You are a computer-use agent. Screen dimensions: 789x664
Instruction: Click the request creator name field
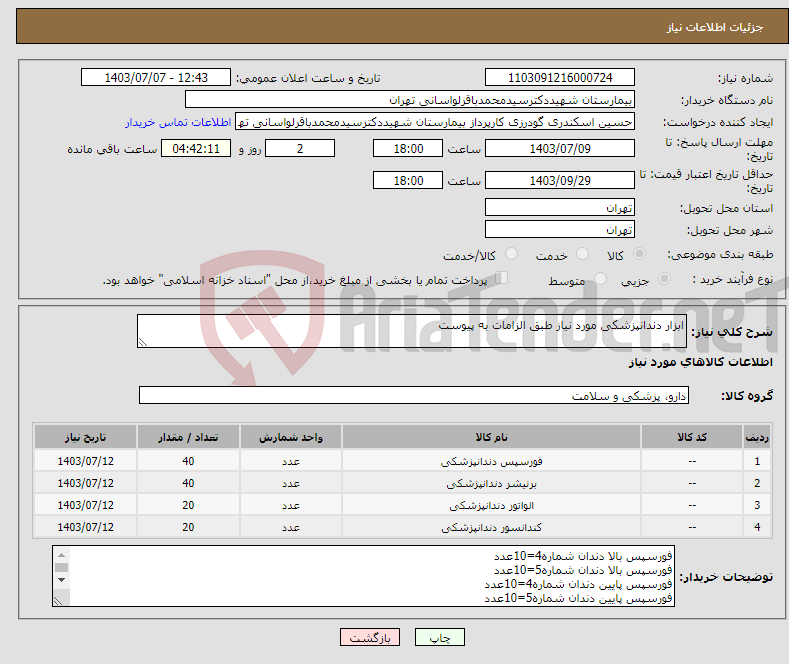click(435, 122)
